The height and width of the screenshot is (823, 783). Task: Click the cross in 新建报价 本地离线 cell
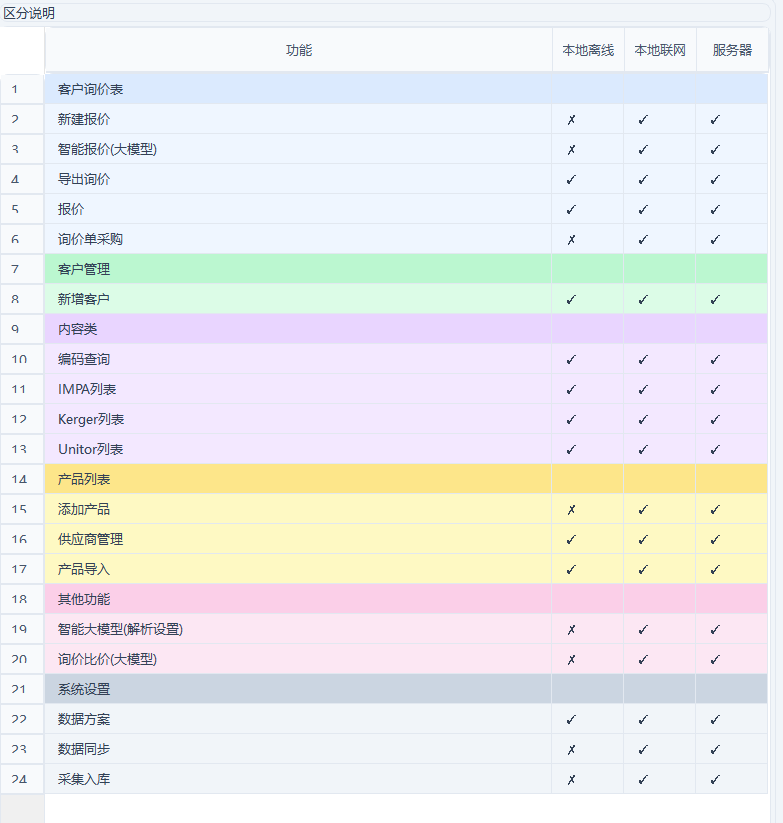click(x=572, y=120)
